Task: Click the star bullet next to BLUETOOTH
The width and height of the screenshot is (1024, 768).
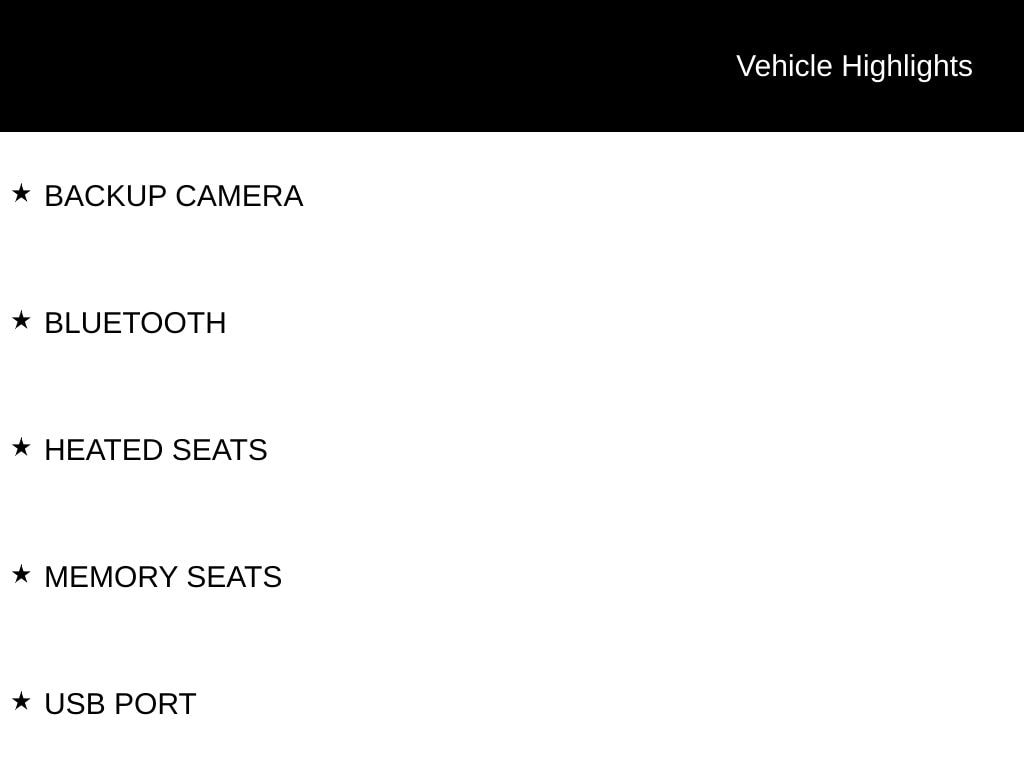Action: tap(22, 321)
